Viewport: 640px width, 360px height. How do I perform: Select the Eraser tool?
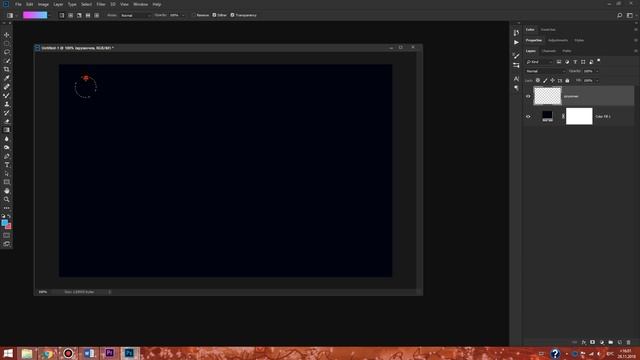click(7, 121)
